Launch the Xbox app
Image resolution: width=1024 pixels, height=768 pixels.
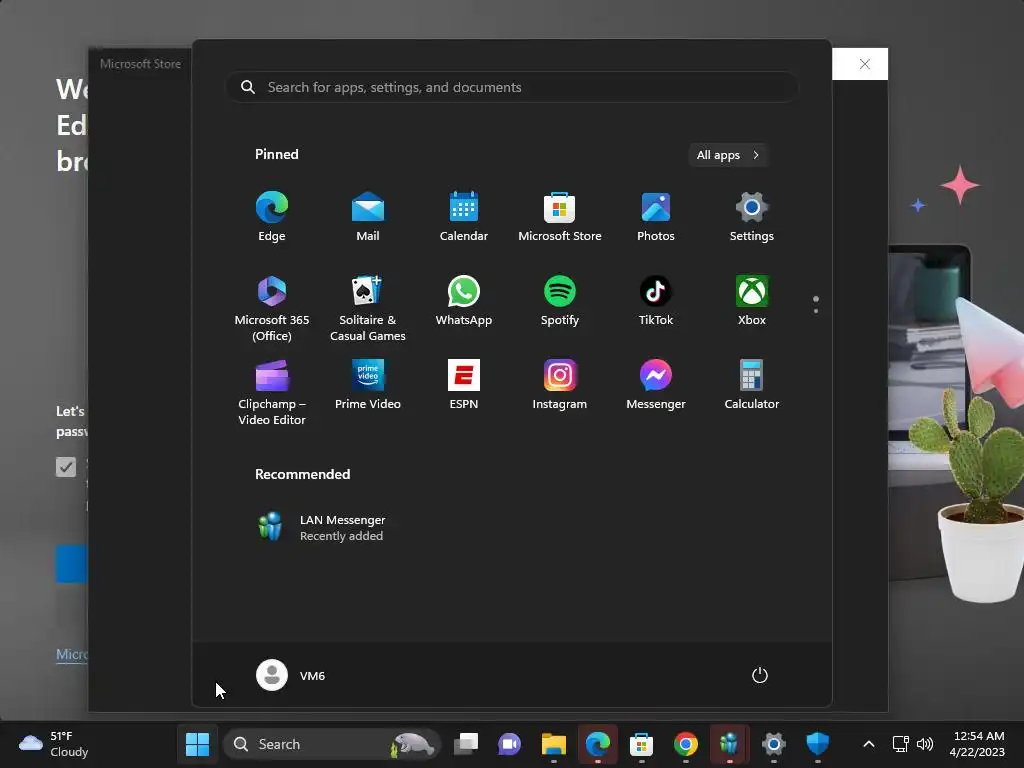coord(752,301)
